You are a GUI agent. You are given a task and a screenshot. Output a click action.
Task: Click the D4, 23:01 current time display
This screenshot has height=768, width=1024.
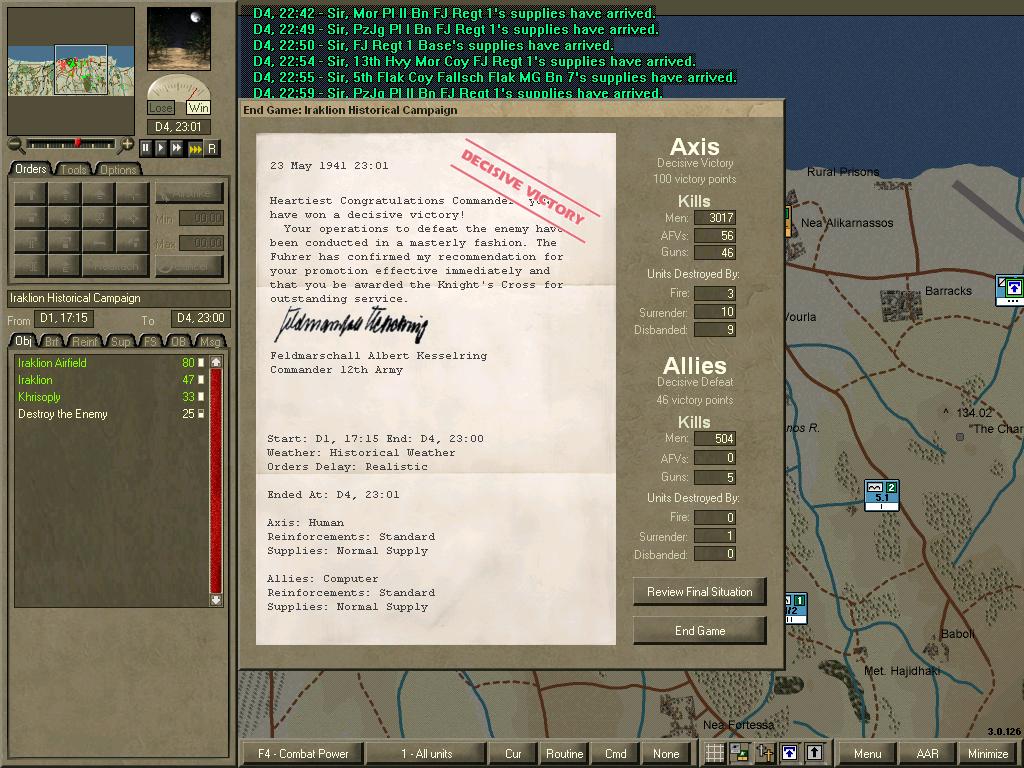pyautogui.click(x=179, y=127)
